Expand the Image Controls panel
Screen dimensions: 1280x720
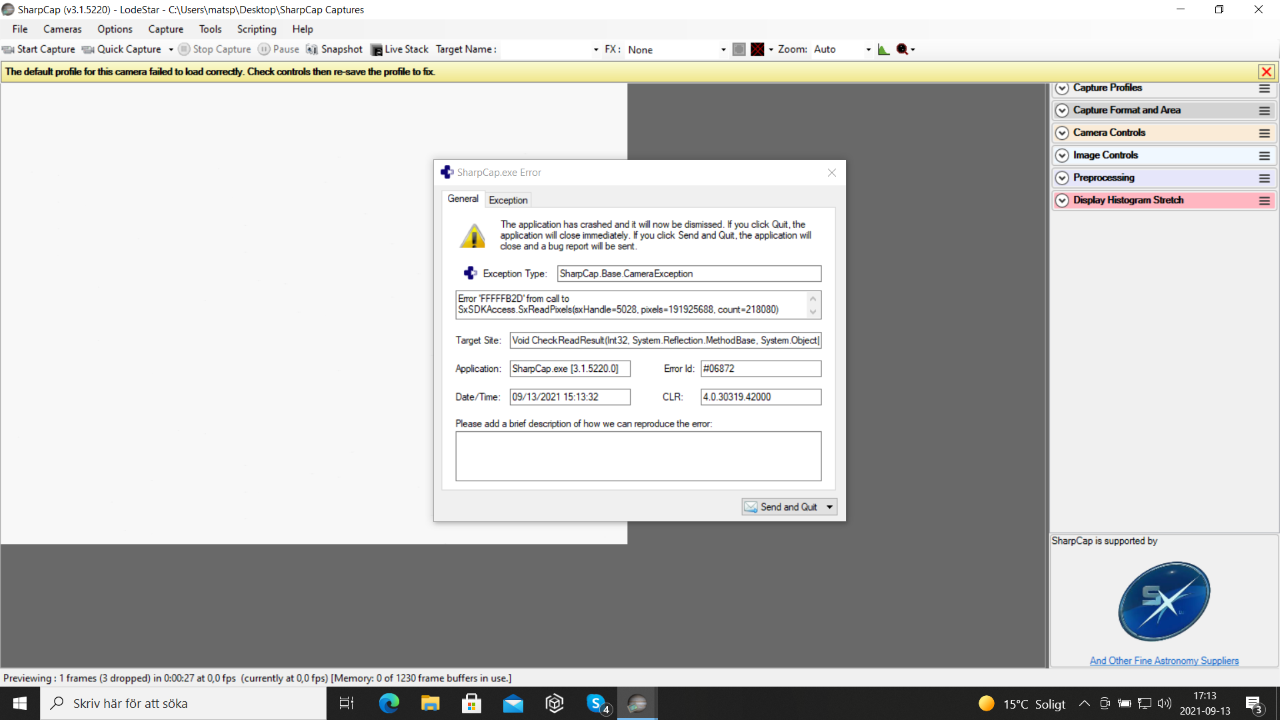(x=1062, y=155)
